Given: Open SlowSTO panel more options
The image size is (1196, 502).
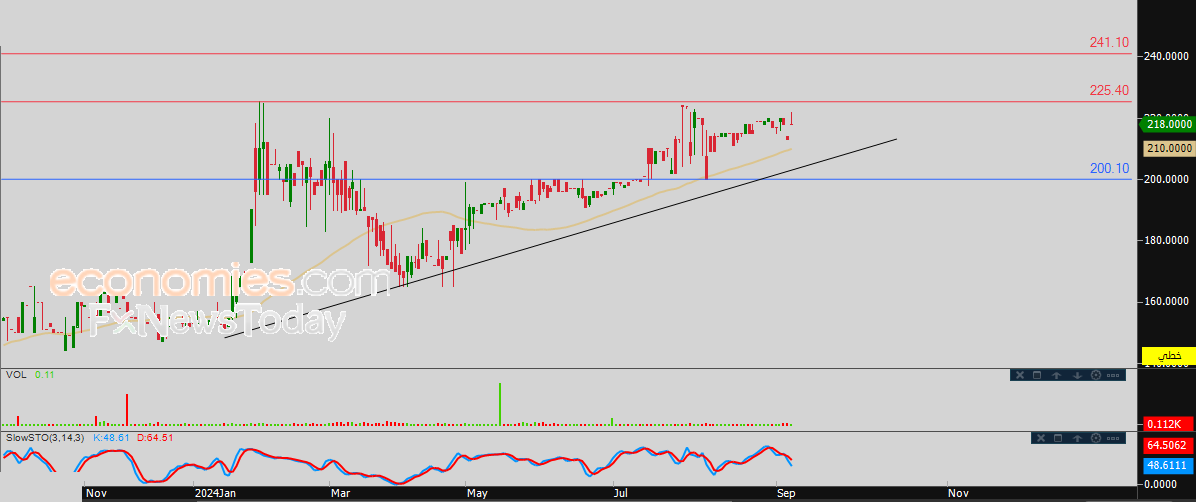Looking at the screenshot, I should (x=1114, y=438).
